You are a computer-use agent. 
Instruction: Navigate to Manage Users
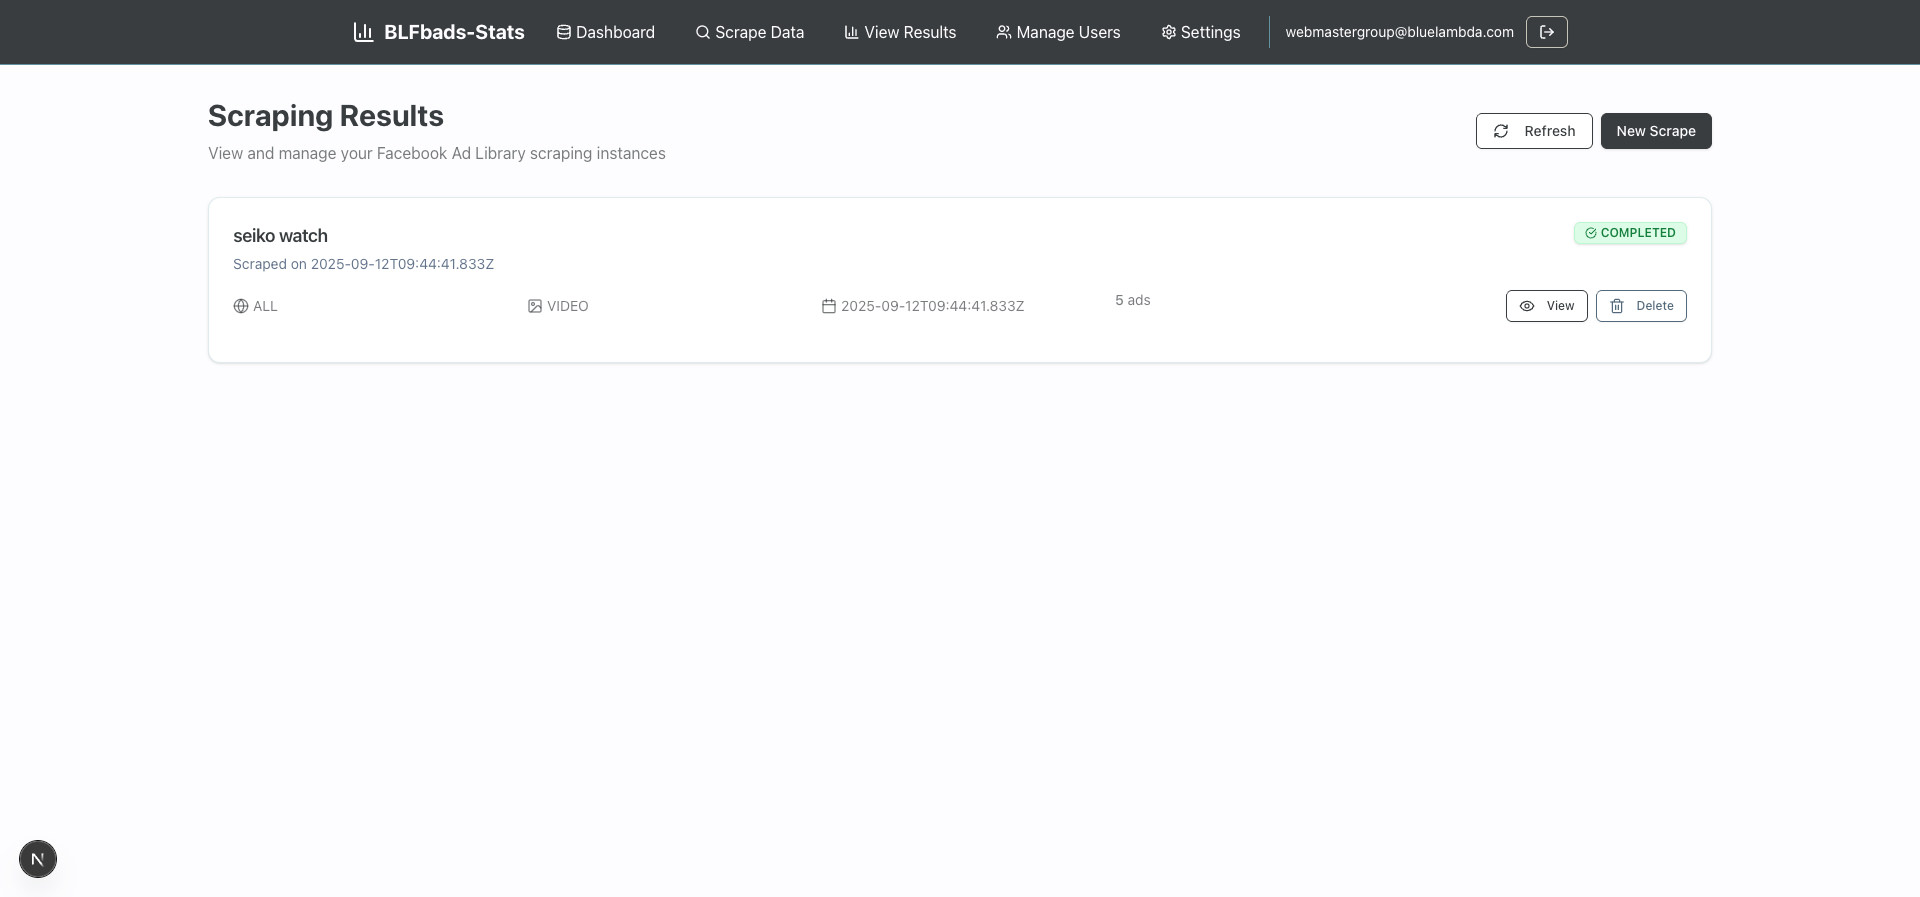click(1058, 32)
